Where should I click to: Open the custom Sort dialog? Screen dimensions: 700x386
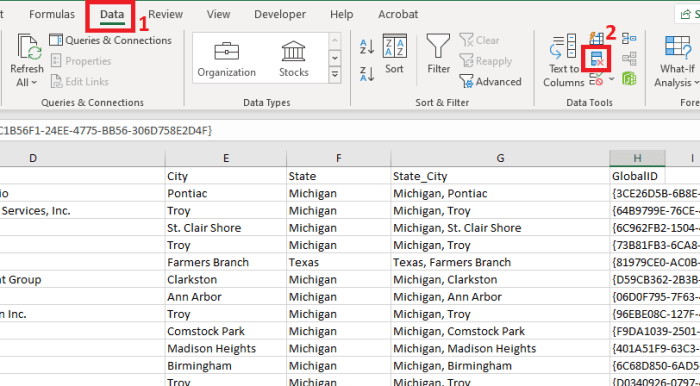click(x=395, y=54)
